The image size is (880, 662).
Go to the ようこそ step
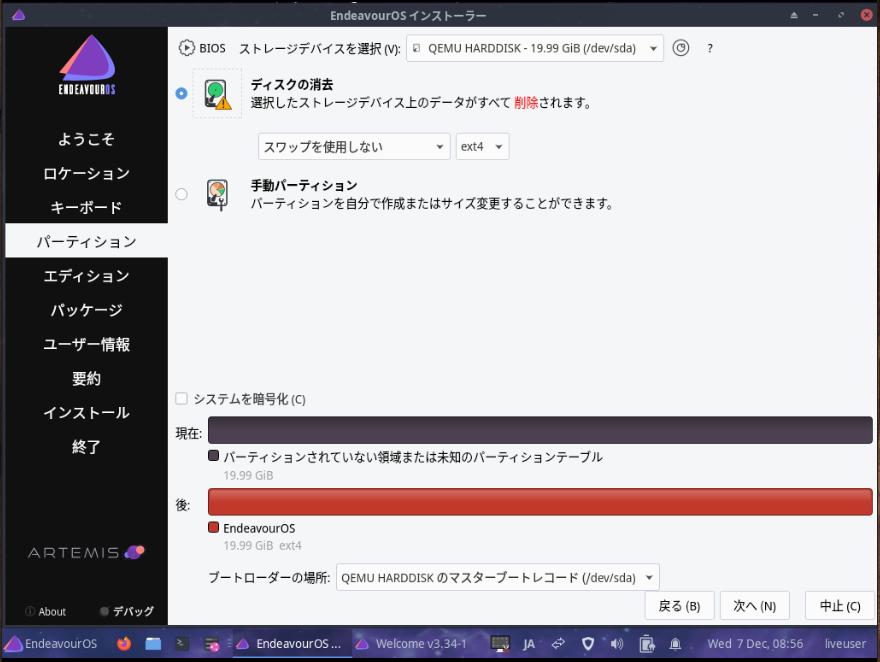tap(86, 139)
